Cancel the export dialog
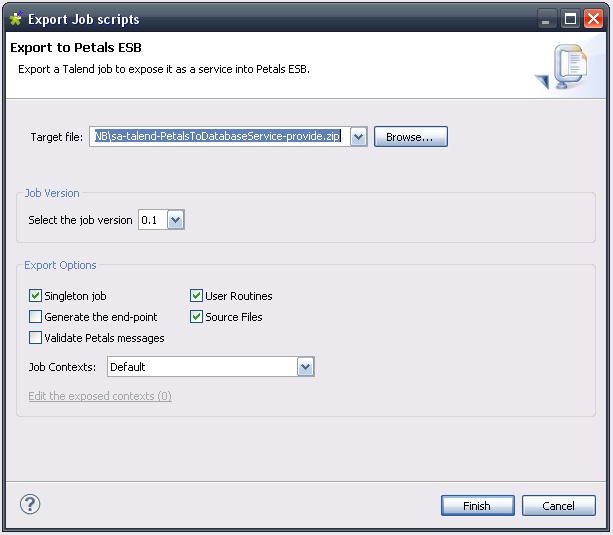Image resolution: width=613 pixels, height=535 pixels. pyautogui.click(x=558, y=506)
